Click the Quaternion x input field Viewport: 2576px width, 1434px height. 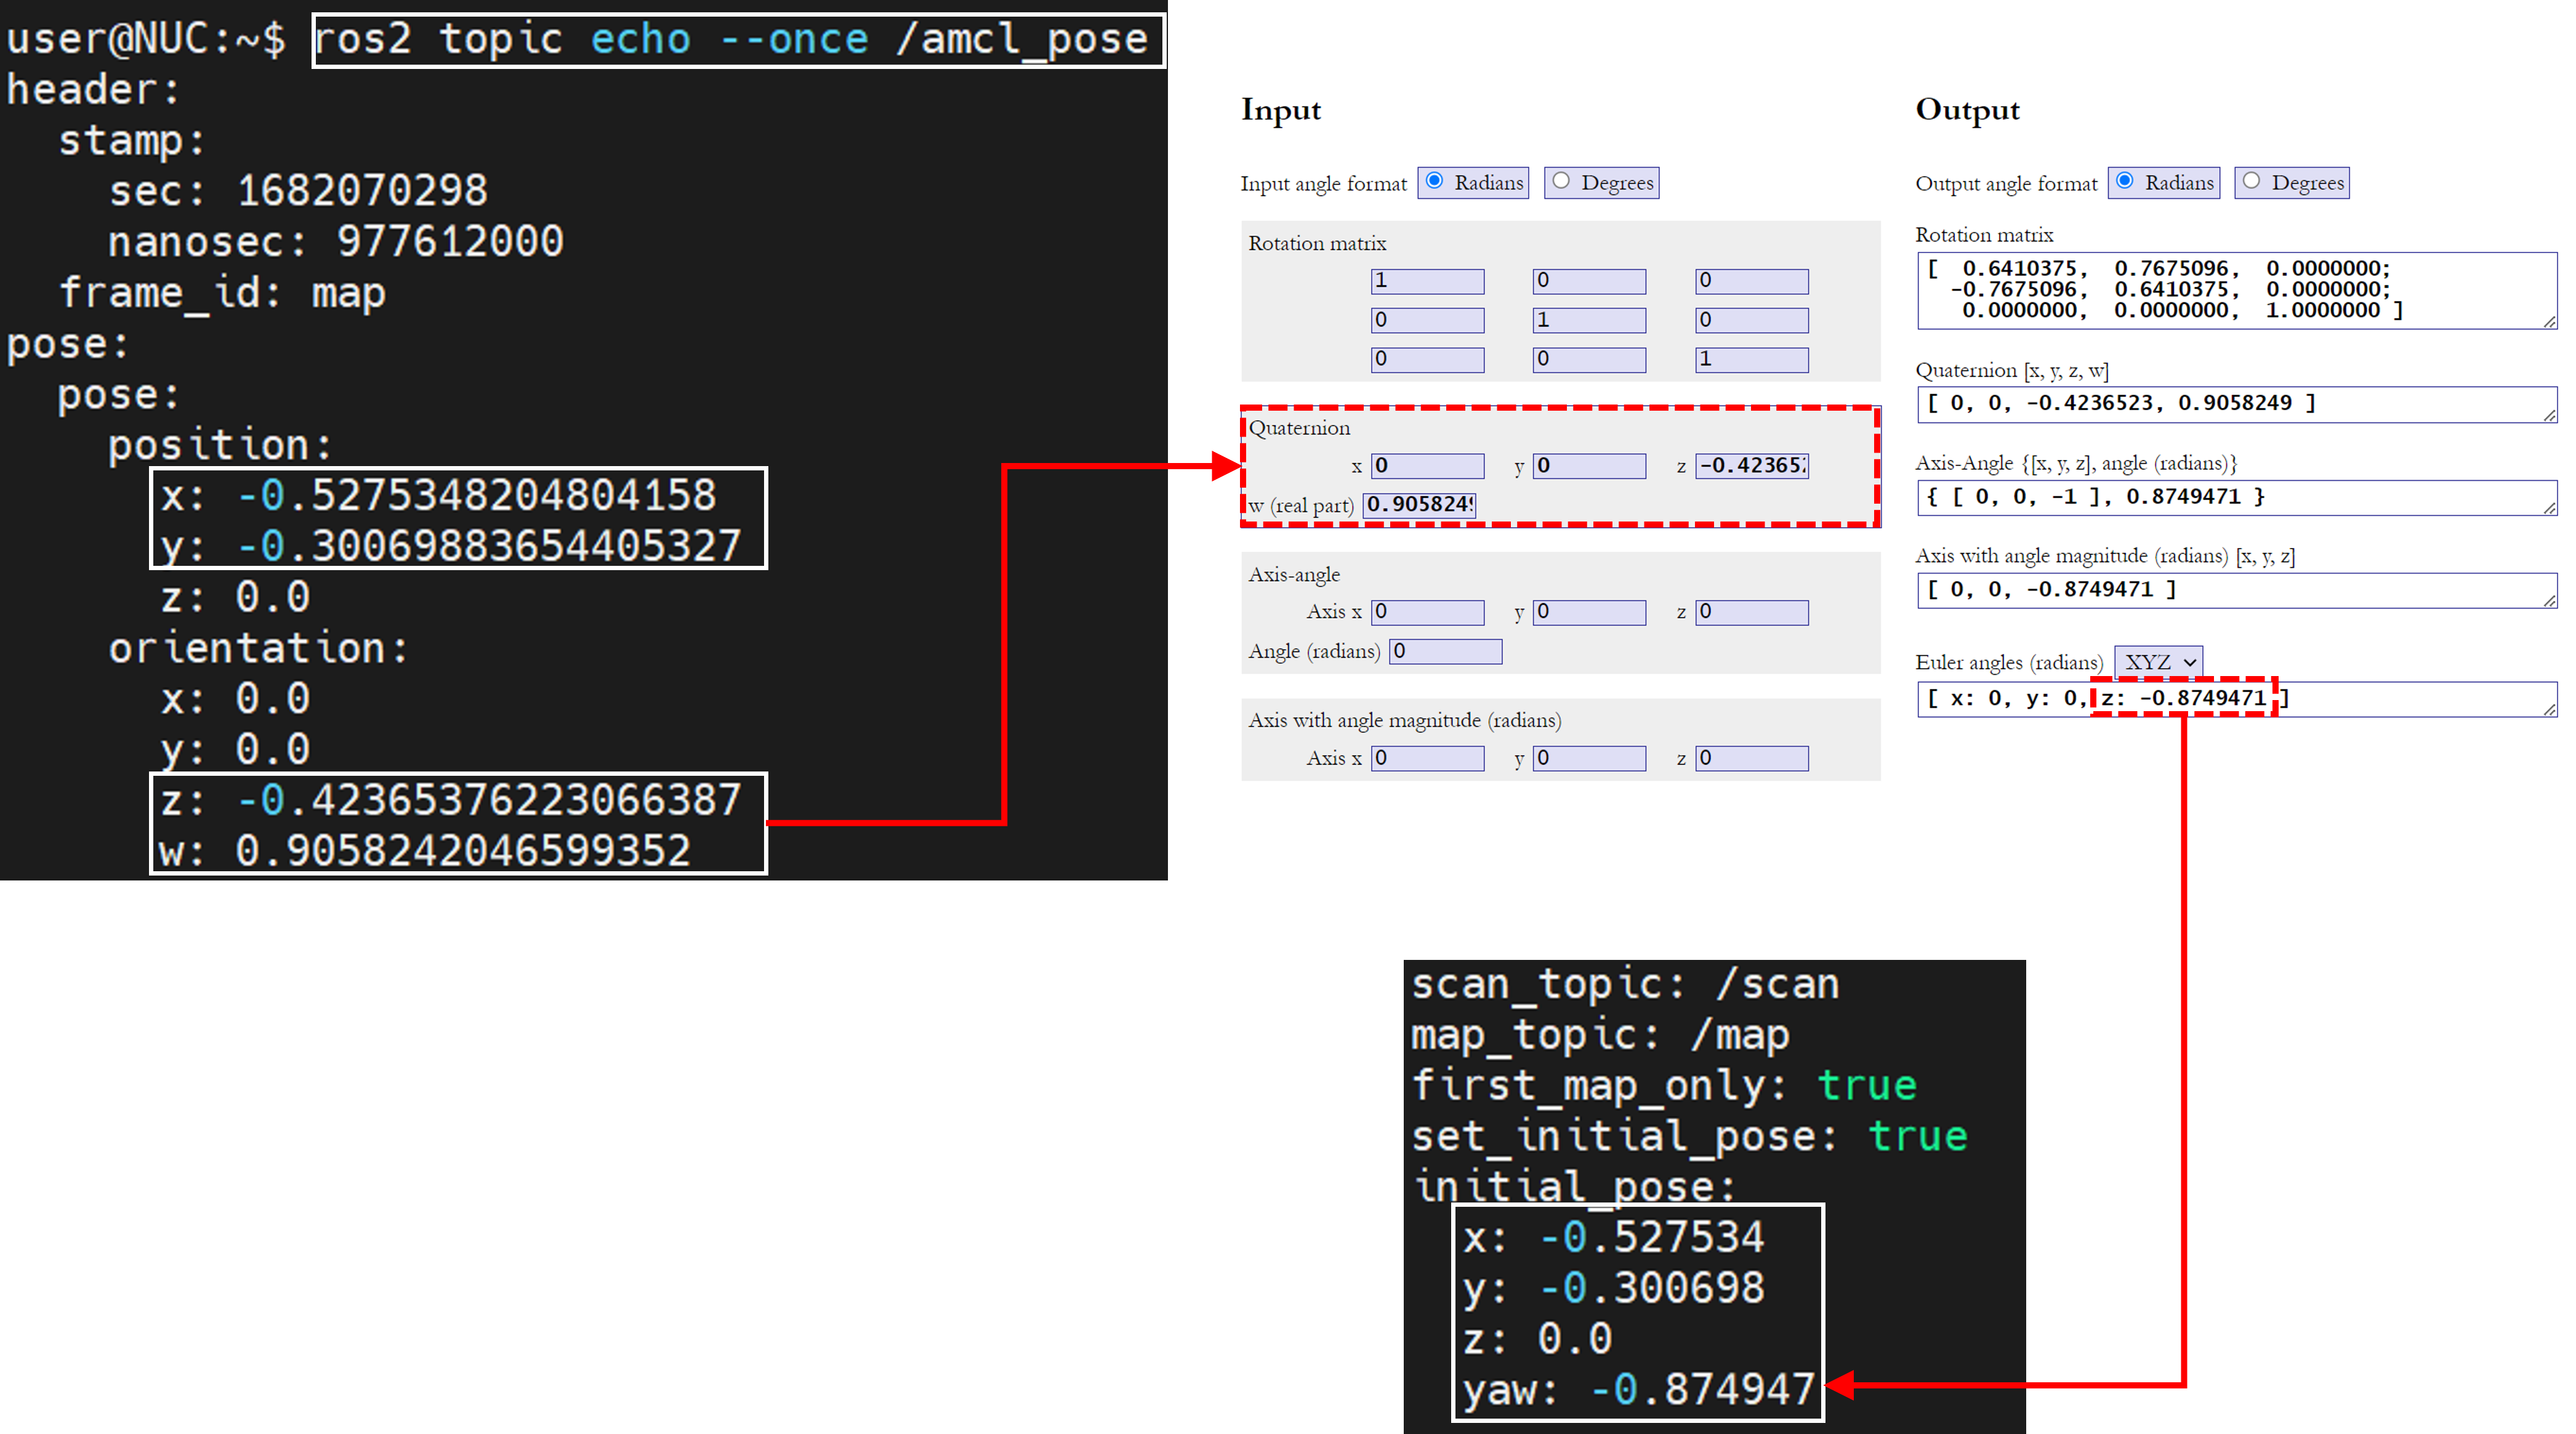coord(1427,466)
